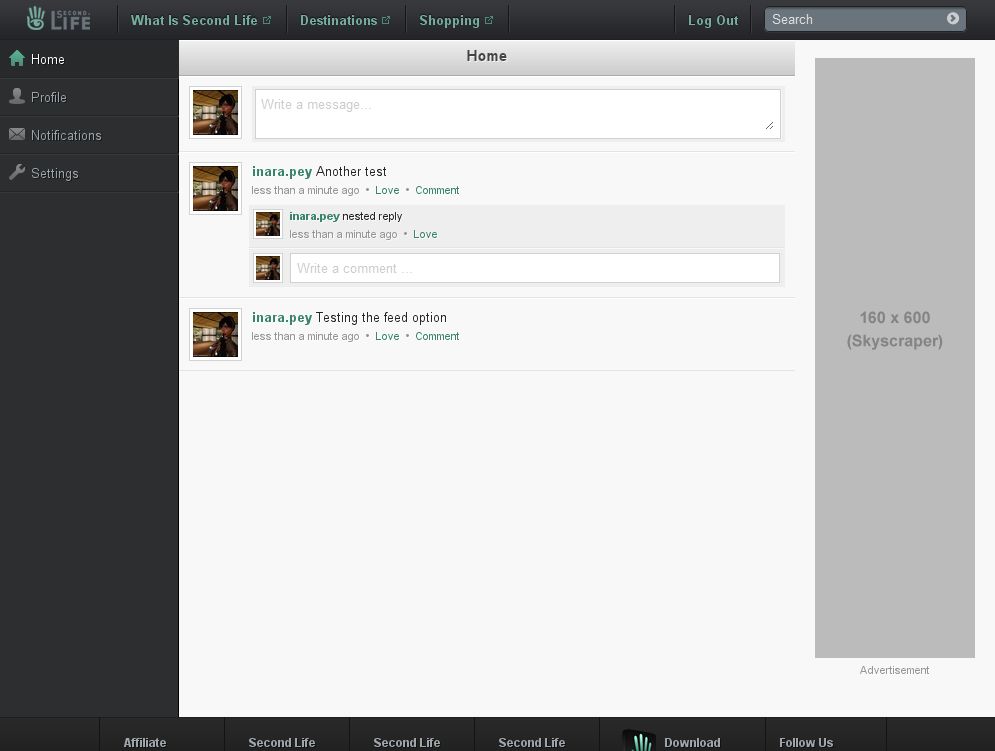Click the Log Out link
The height and width of the screenshot is (751, 995).
pyautogui.click(x=713, y=20)
